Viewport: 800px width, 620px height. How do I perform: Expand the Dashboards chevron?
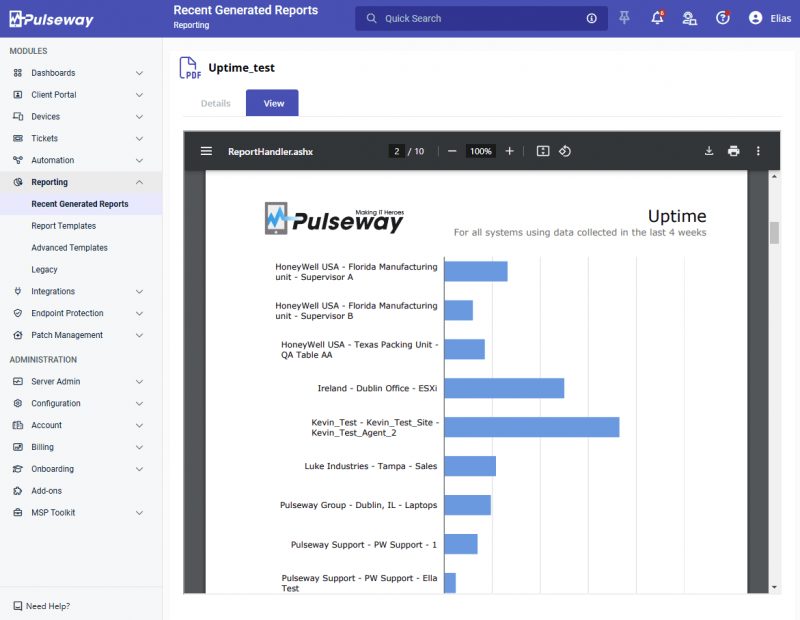(139, 73)
